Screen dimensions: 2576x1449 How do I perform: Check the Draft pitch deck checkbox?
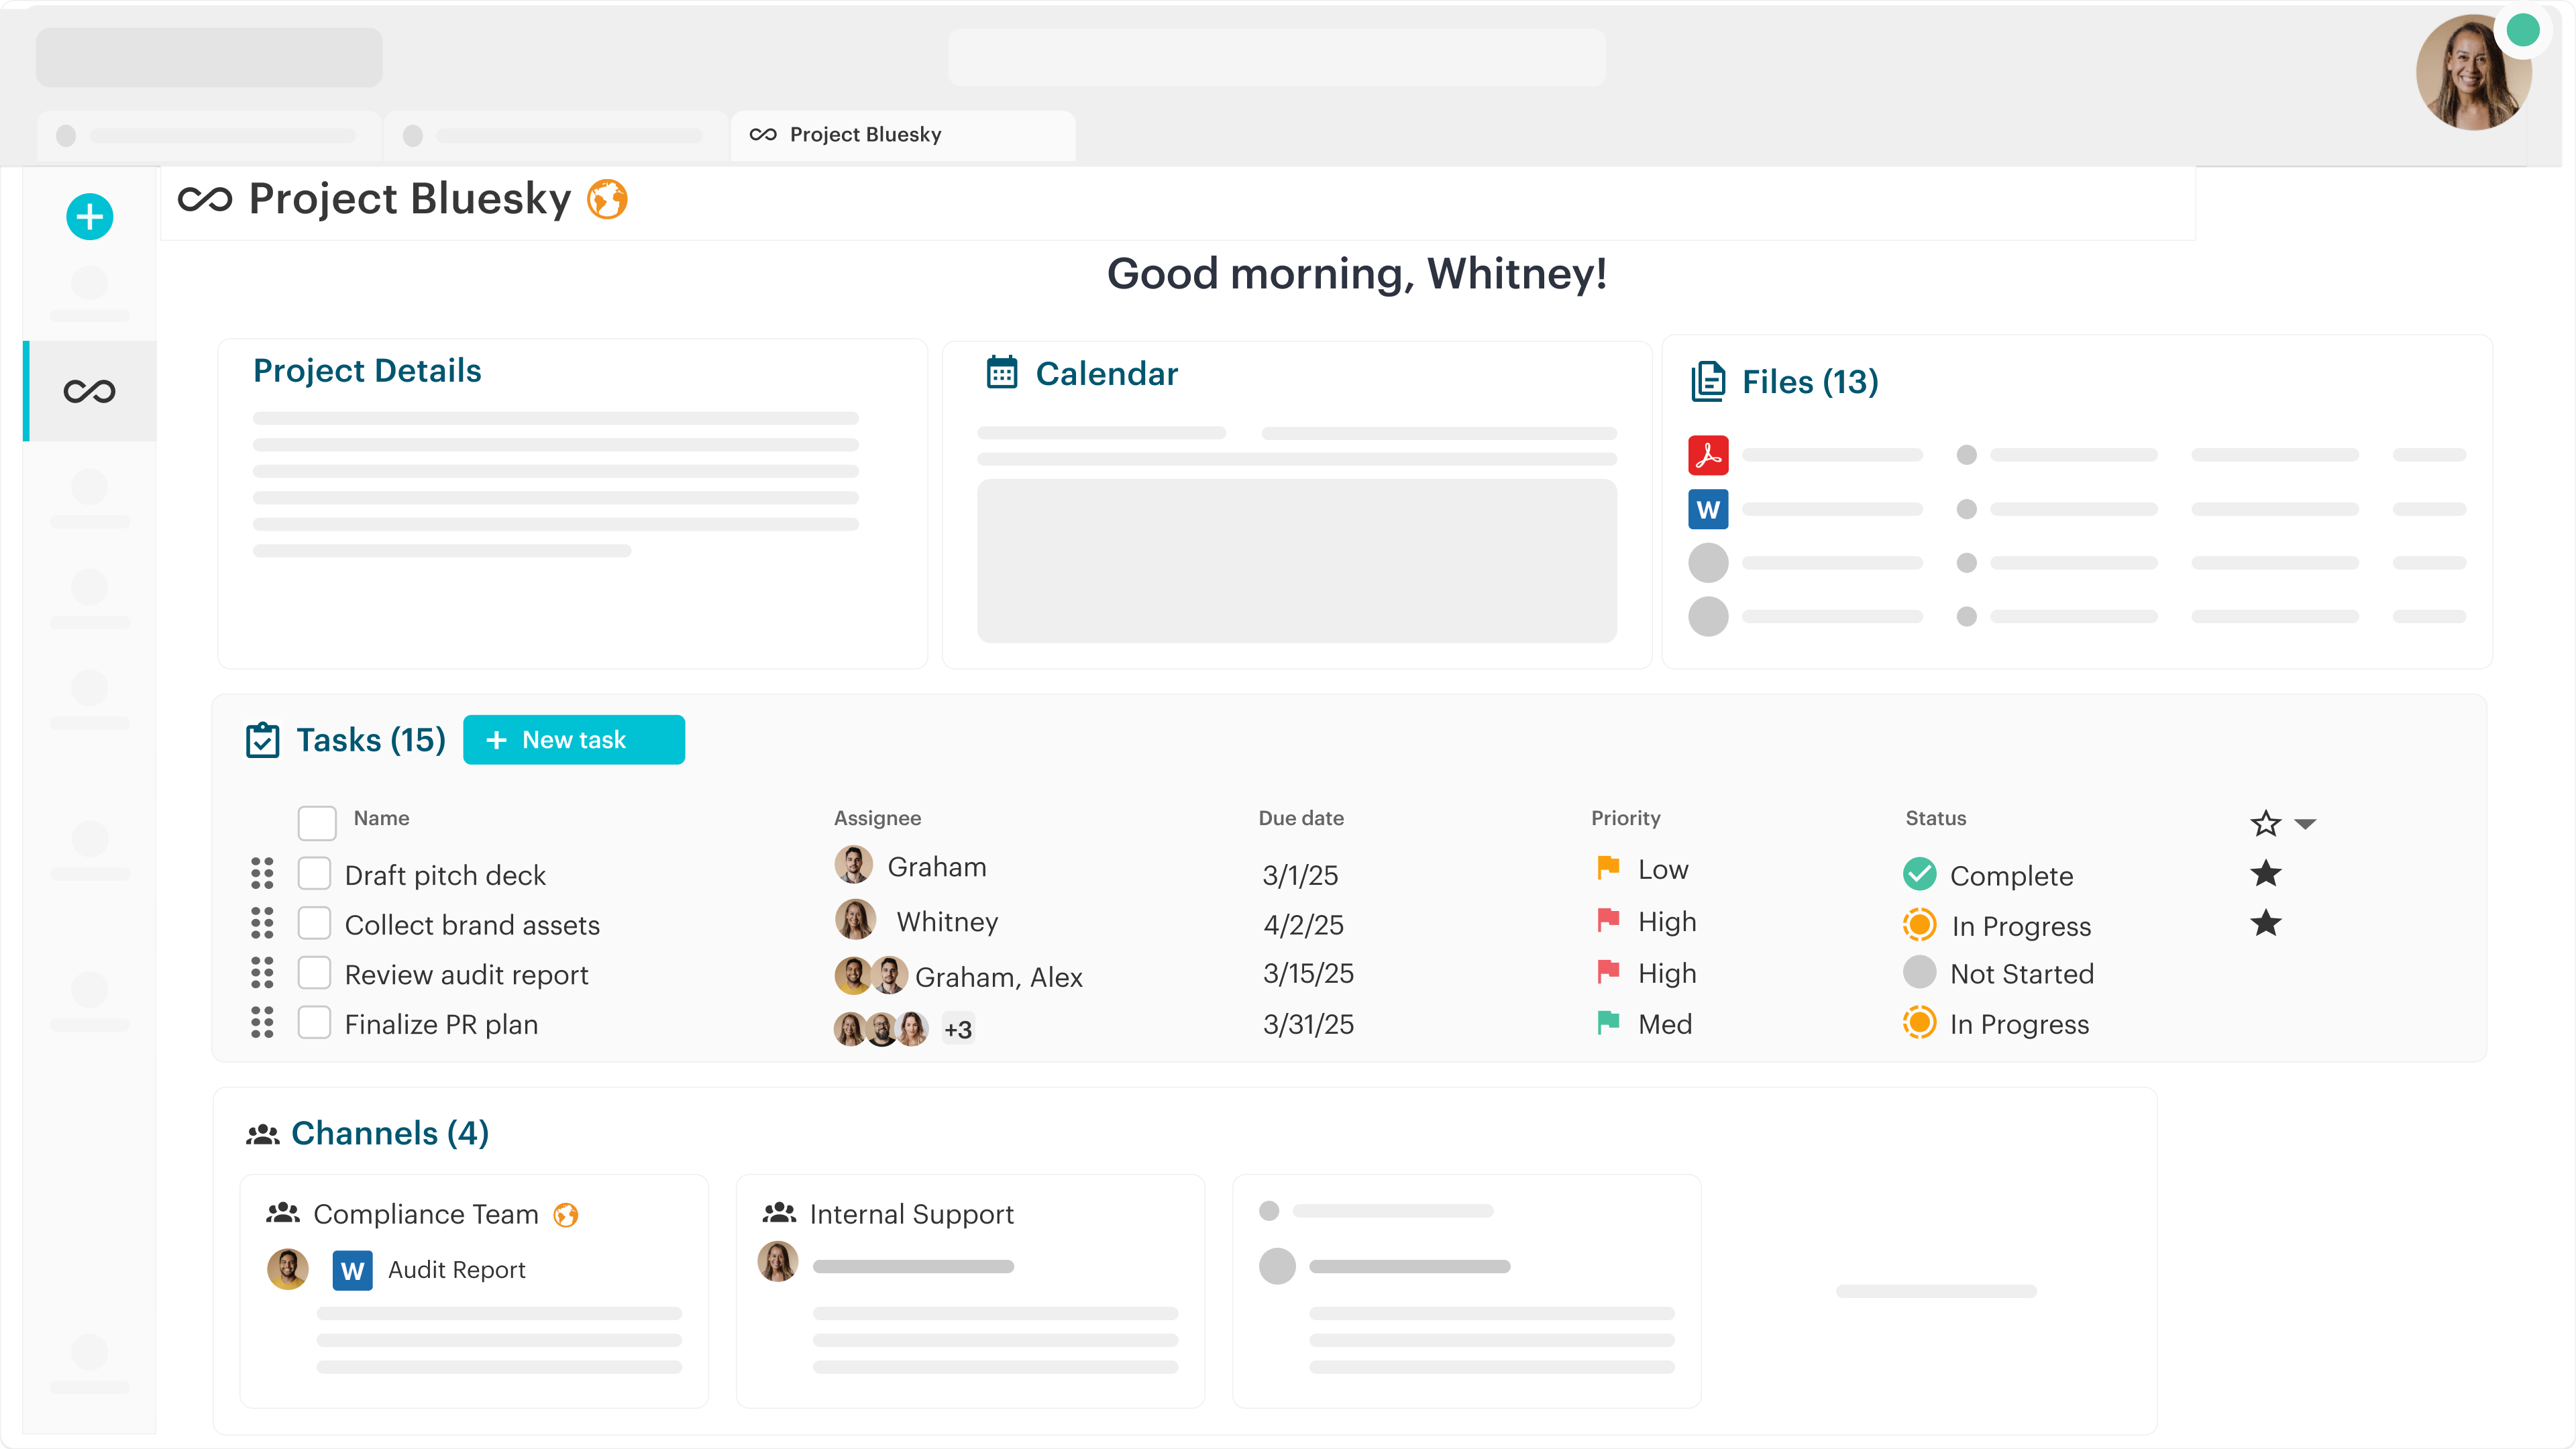tap(314, 873)
